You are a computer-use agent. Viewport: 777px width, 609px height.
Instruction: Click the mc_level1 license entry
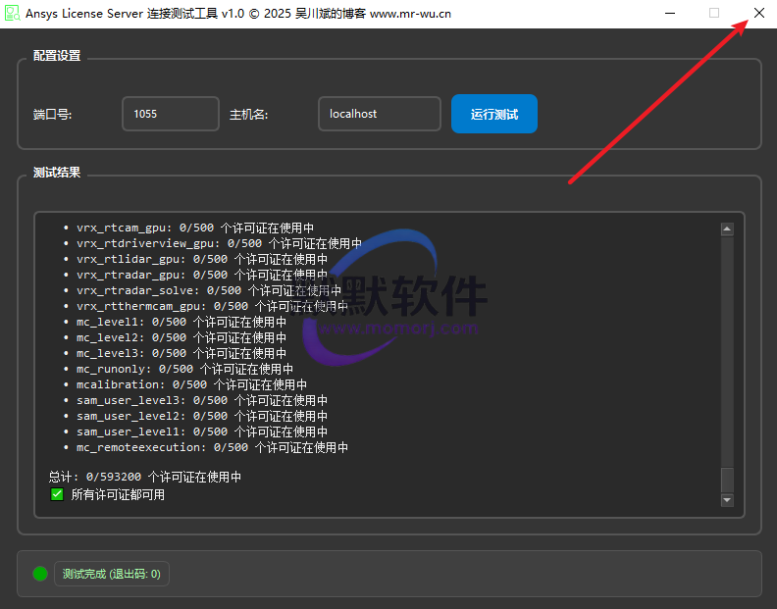tap(181, 322)
